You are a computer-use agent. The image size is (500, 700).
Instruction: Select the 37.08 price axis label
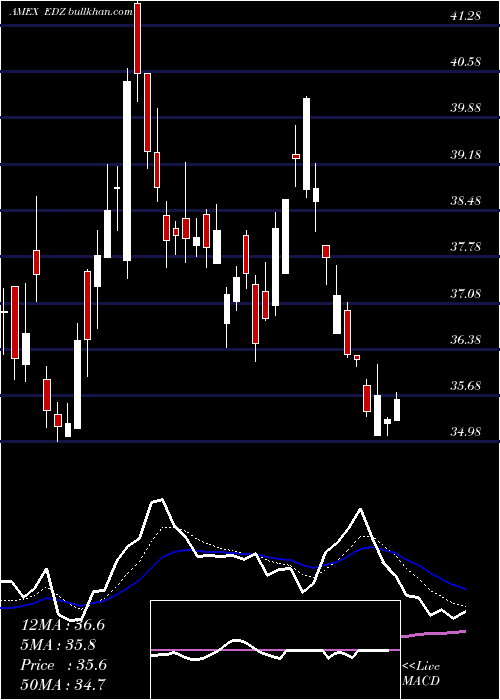(465, 294)
